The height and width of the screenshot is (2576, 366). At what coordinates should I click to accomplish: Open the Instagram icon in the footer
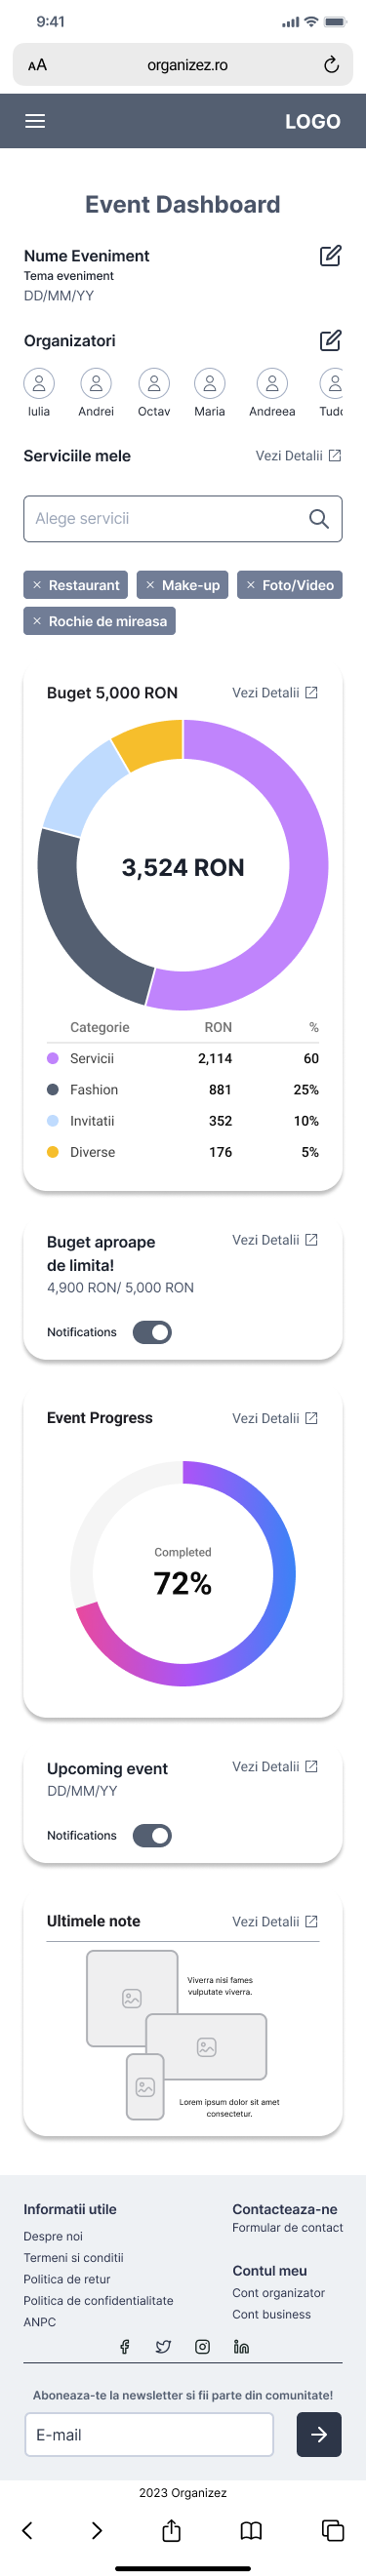(202, 2346)
